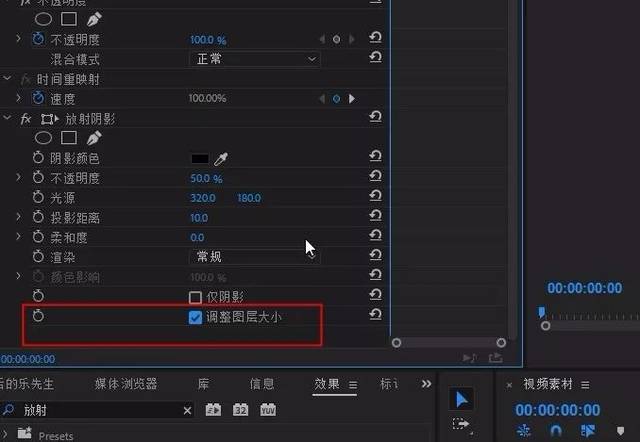
Task: Switch to 信息 tab
Action: pos(262,384)
